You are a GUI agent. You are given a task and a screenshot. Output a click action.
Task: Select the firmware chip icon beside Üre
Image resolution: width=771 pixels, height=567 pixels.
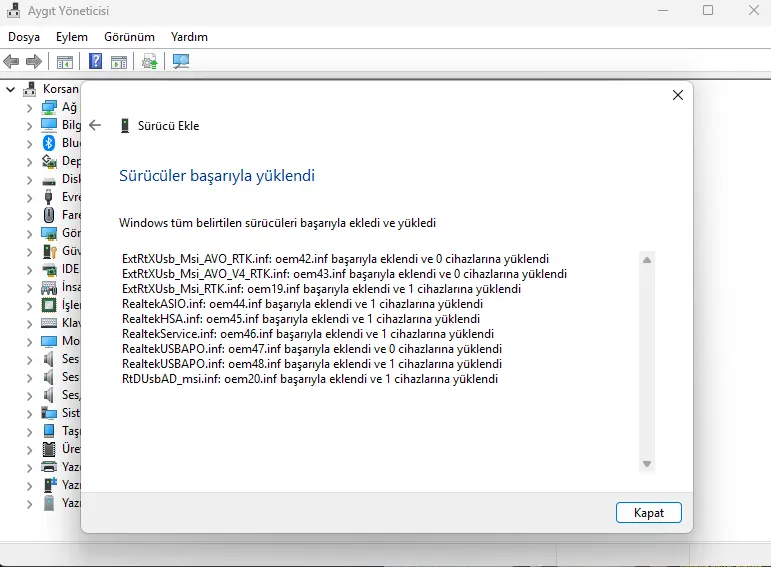click(x=49, y=449)
